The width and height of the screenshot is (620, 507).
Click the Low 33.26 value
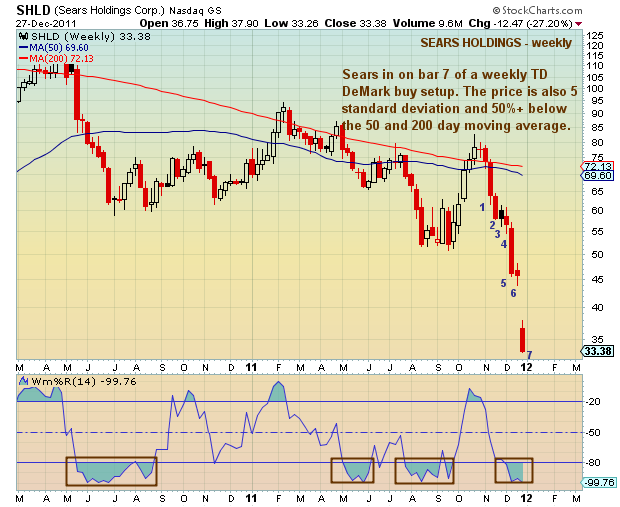click(291, 23)
